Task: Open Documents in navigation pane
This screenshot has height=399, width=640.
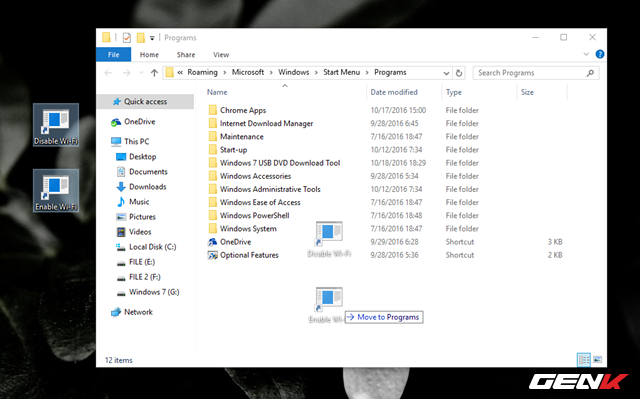Action: [148, 172]
